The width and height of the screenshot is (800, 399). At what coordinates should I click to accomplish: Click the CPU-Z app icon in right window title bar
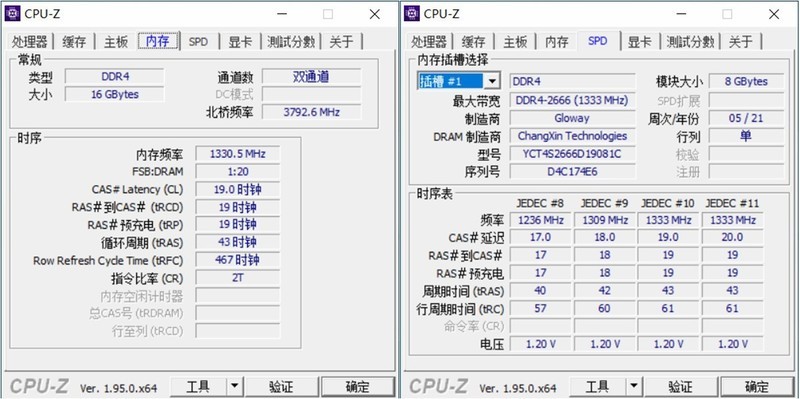click(x=412, y=14)
